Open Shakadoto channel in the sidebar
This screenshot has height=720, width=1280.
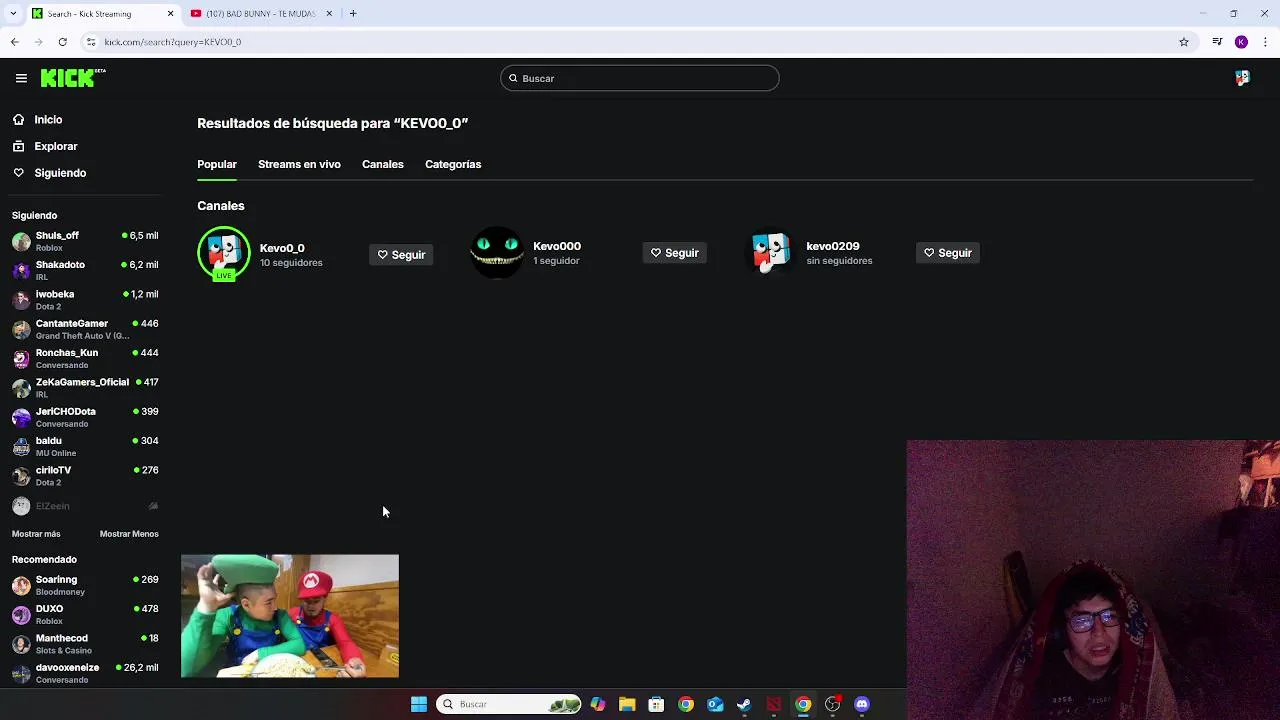85,270
